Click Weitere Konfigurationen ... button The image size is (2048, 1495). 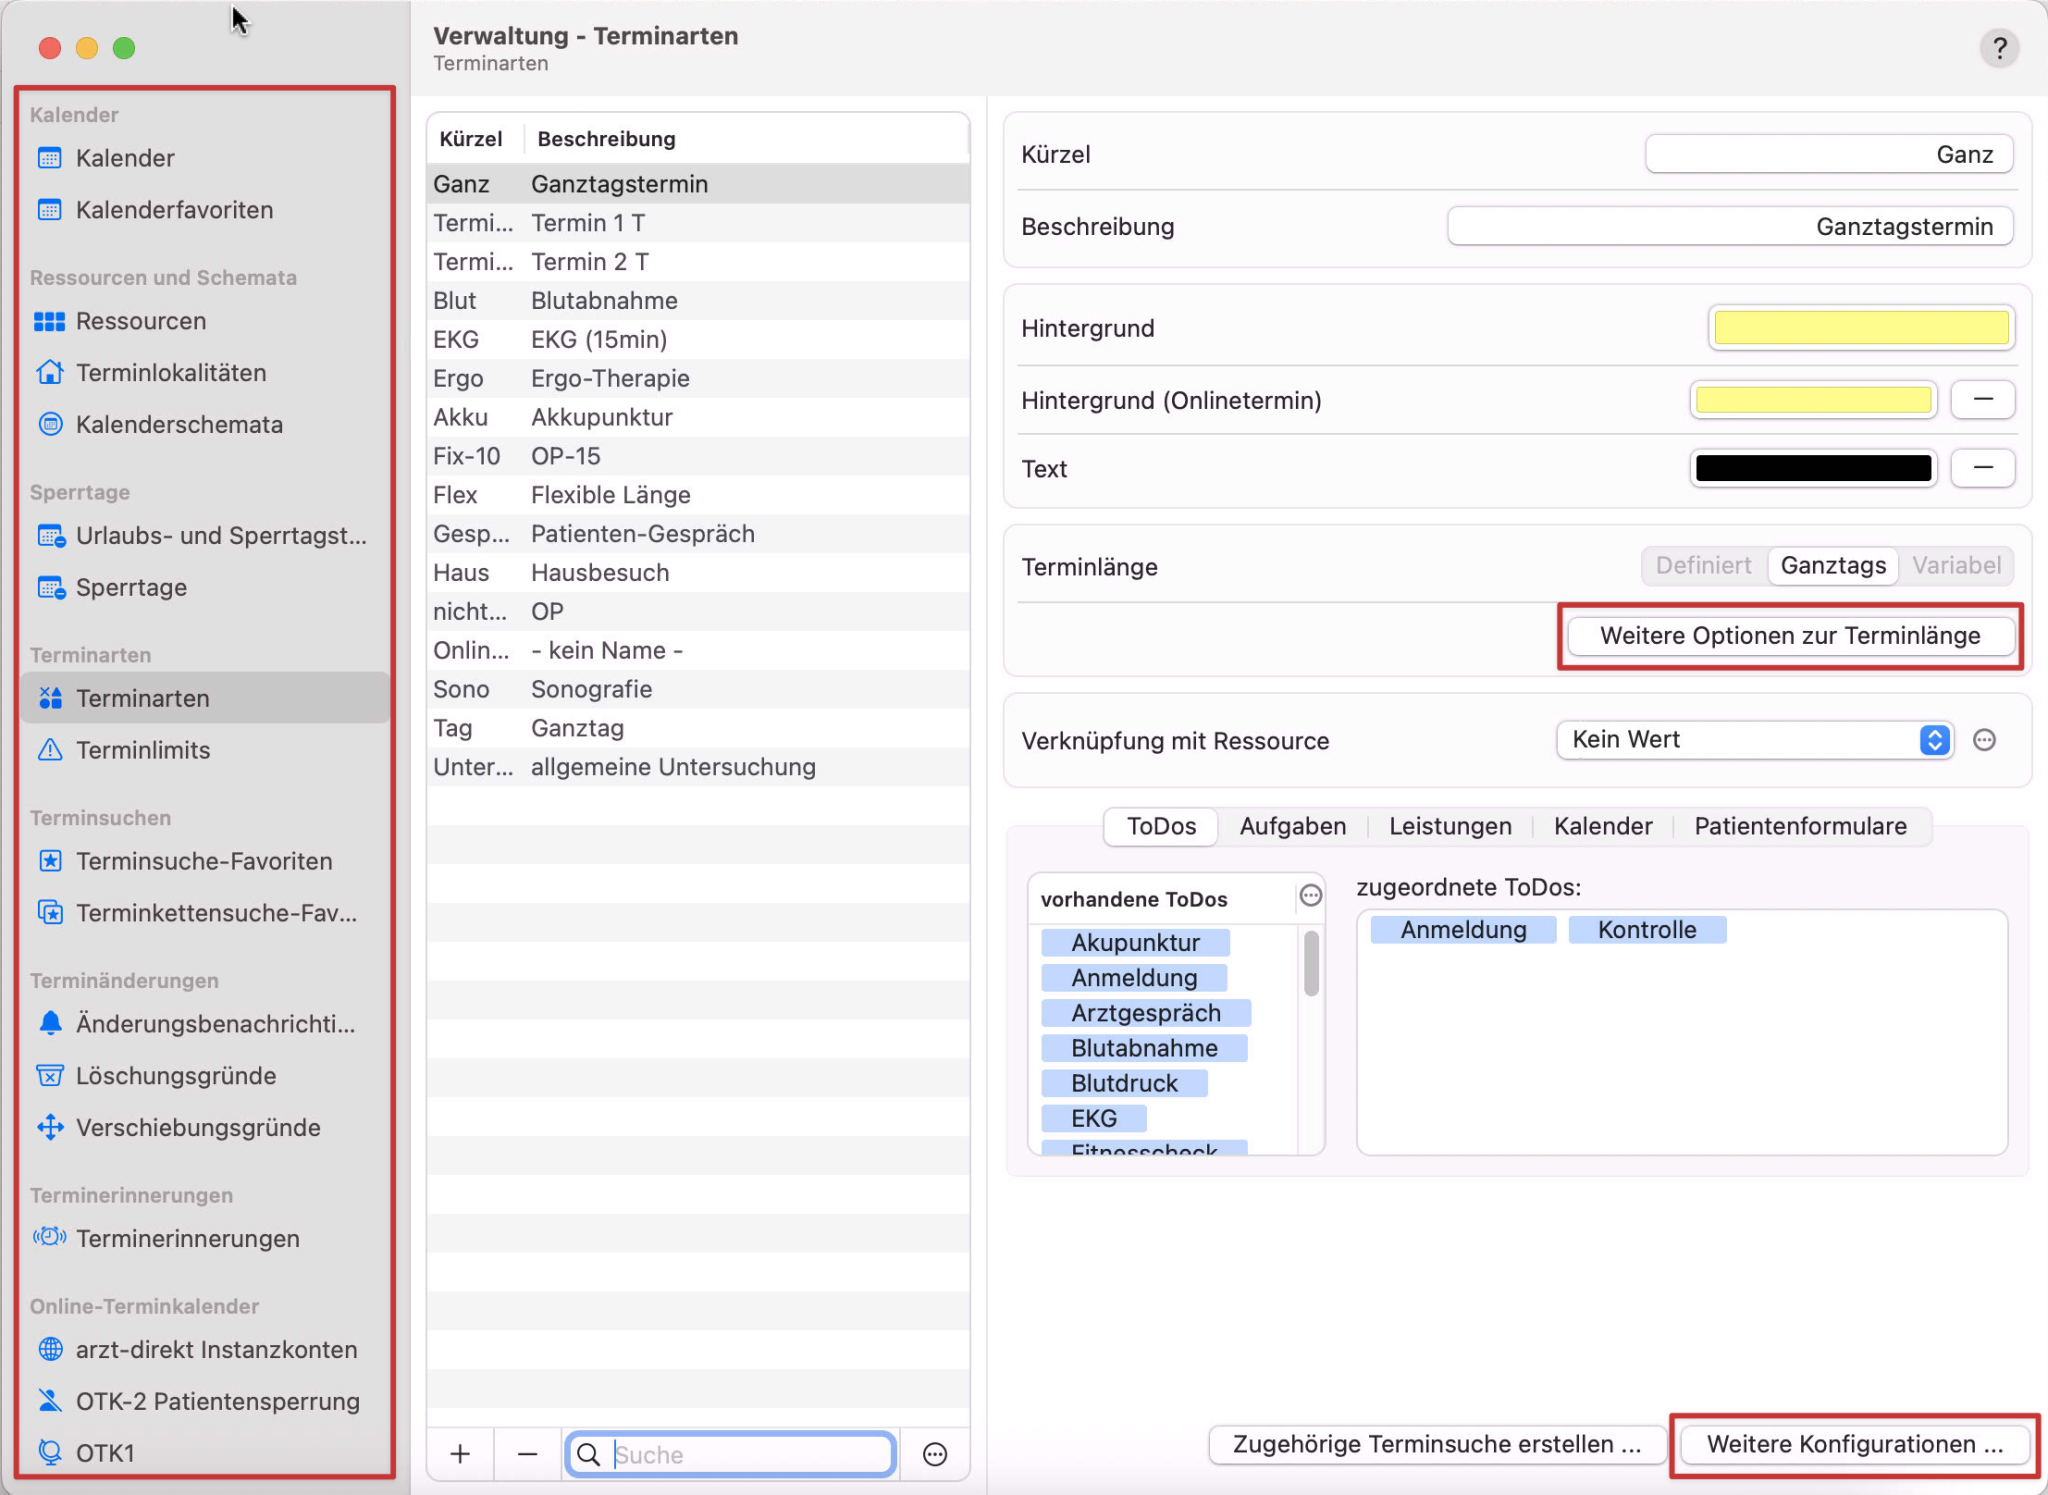point(1854,1445)
